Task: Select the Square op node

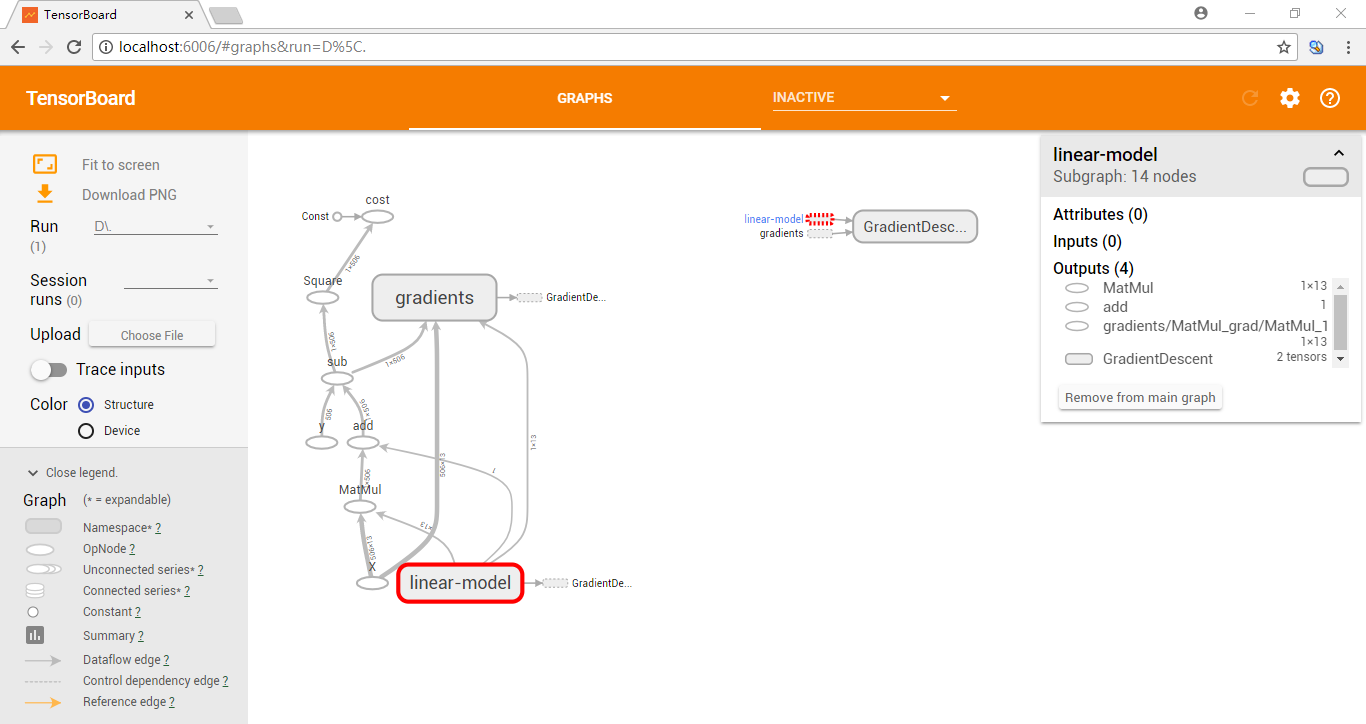Action: (322, 297)
